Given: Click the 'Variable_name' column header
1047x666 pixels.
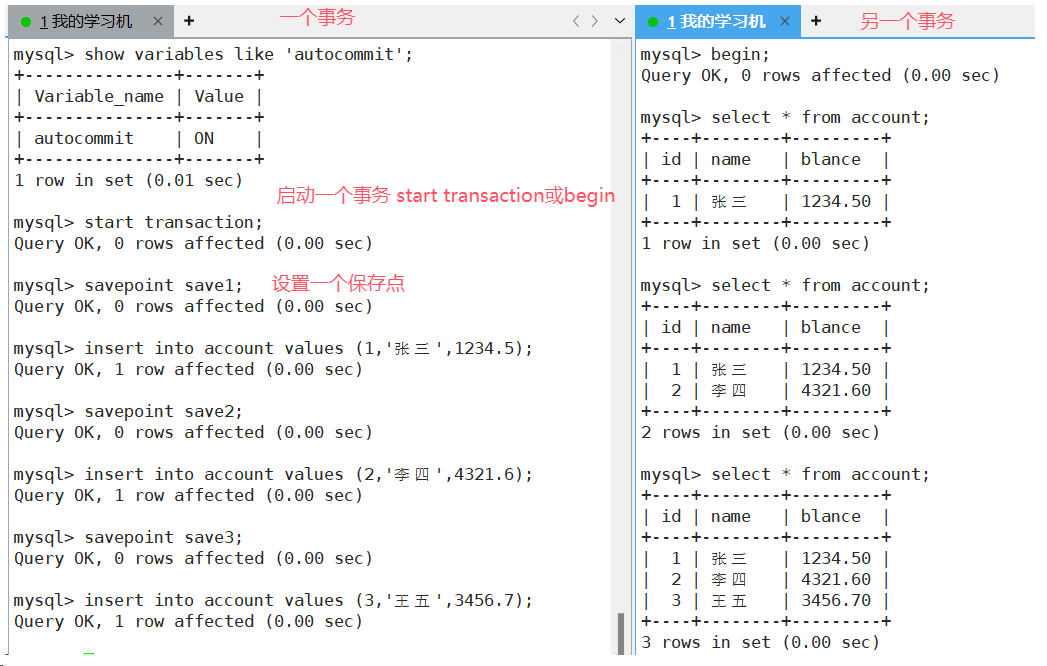Looking at the screenshot, I should (x=99, y=97).
